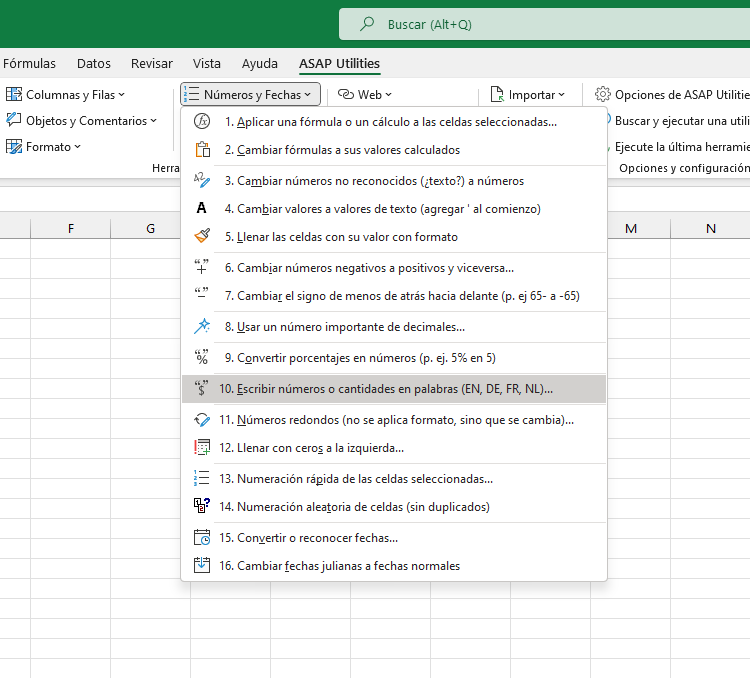Select the ASAP Utilities tab

click(340, 63)
